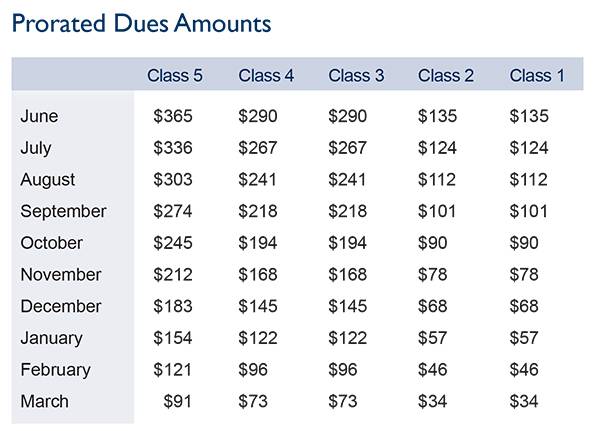Select the Class 5 column header

pos(175,75)
